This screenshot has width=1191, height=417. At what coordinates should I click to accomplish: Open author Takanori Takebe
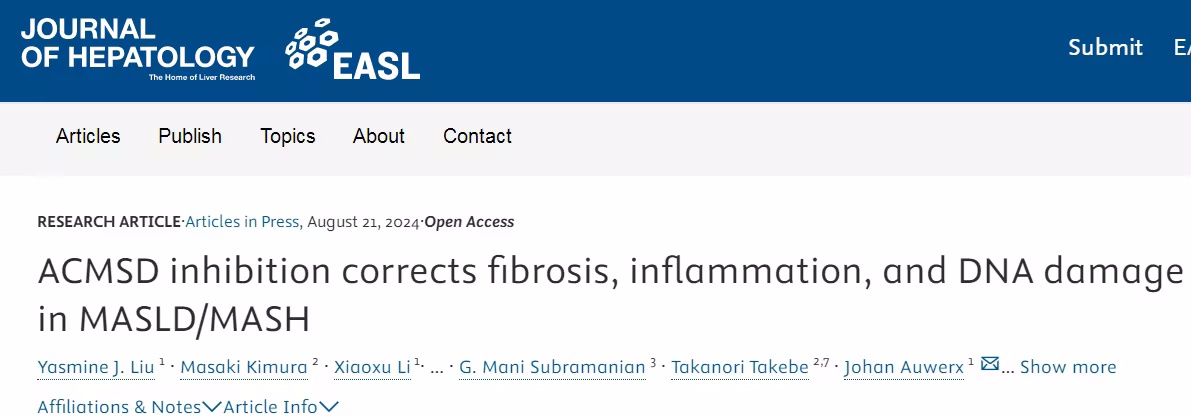[739, 367]
